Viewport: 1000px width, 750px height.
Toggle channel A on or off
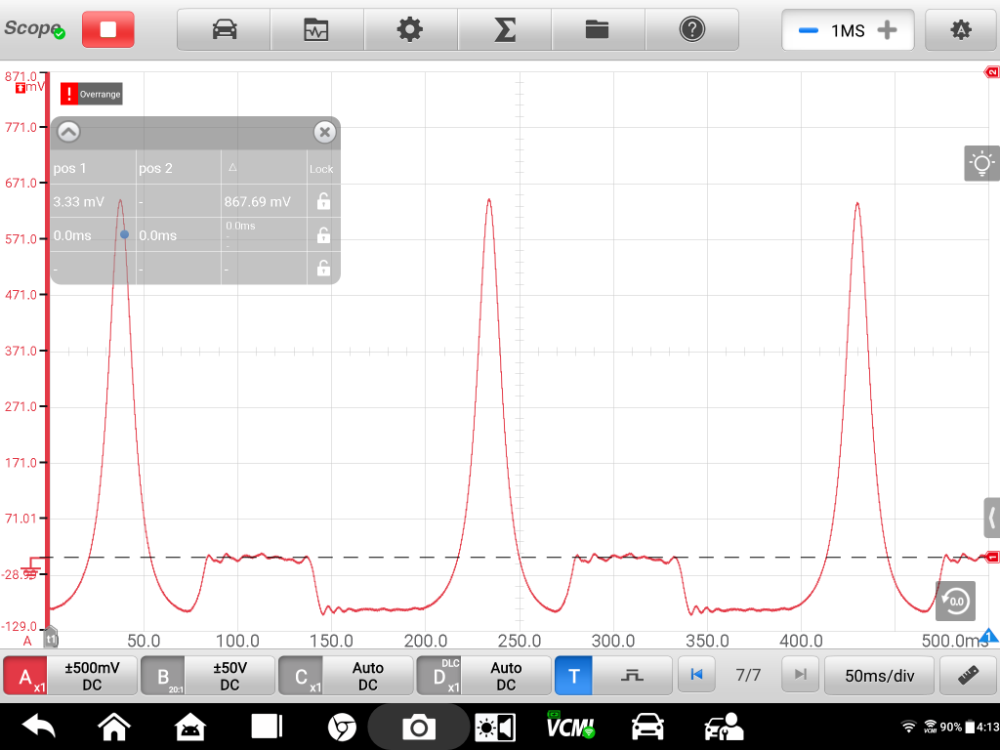26,676
